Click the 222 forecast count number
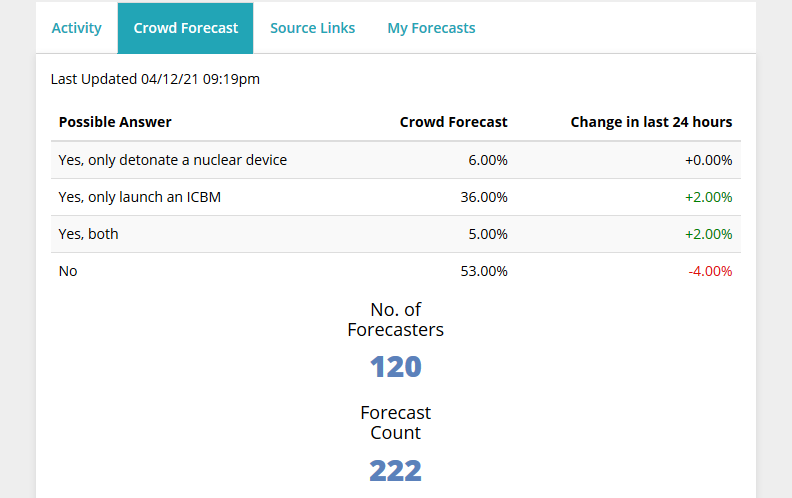Screen dimensions: 792x498 point(396,470)
